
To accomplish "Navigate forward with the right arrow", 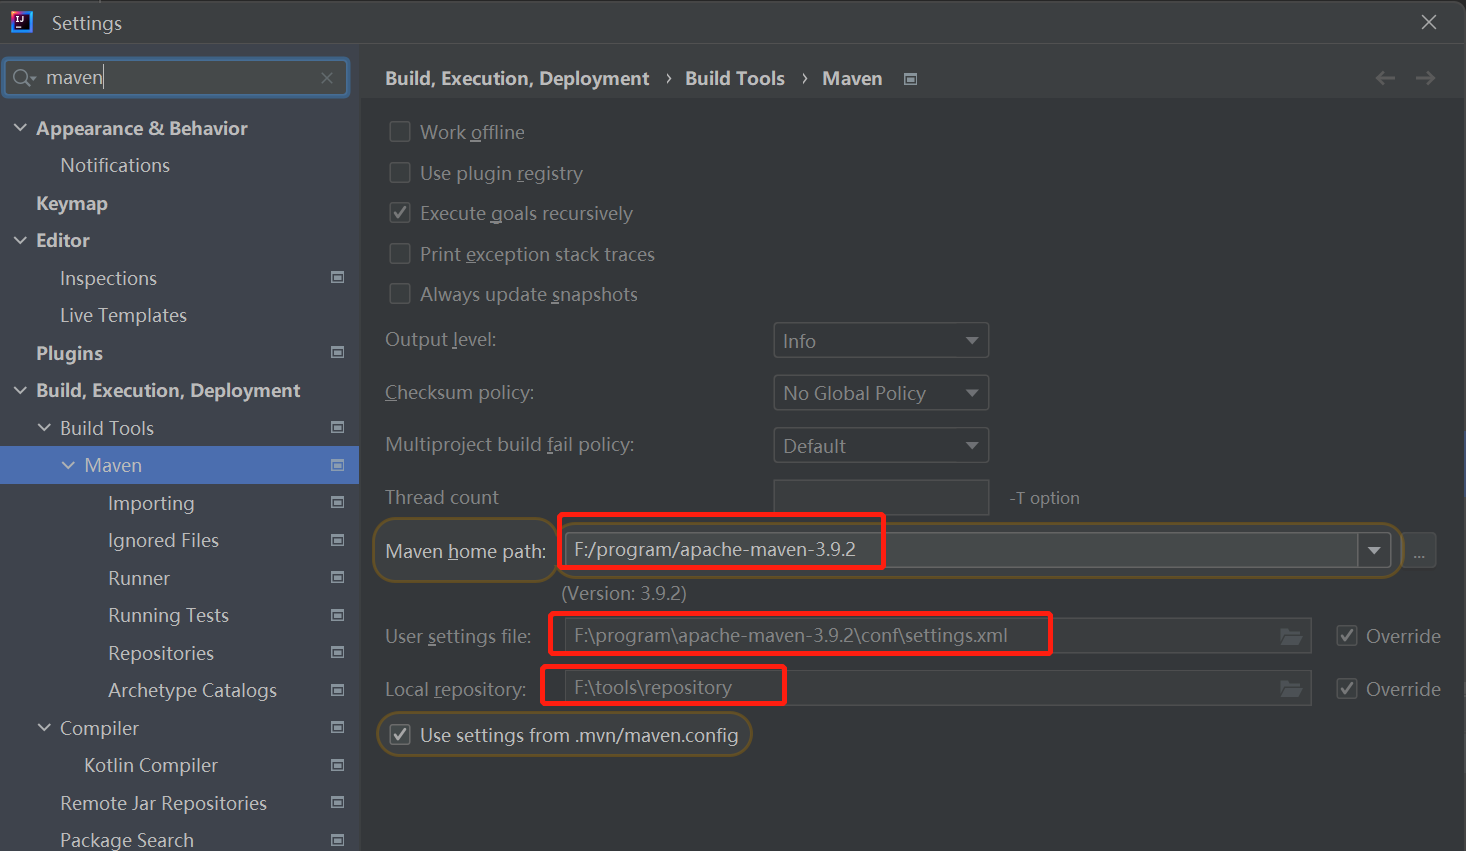I will tap(1426, 78).
